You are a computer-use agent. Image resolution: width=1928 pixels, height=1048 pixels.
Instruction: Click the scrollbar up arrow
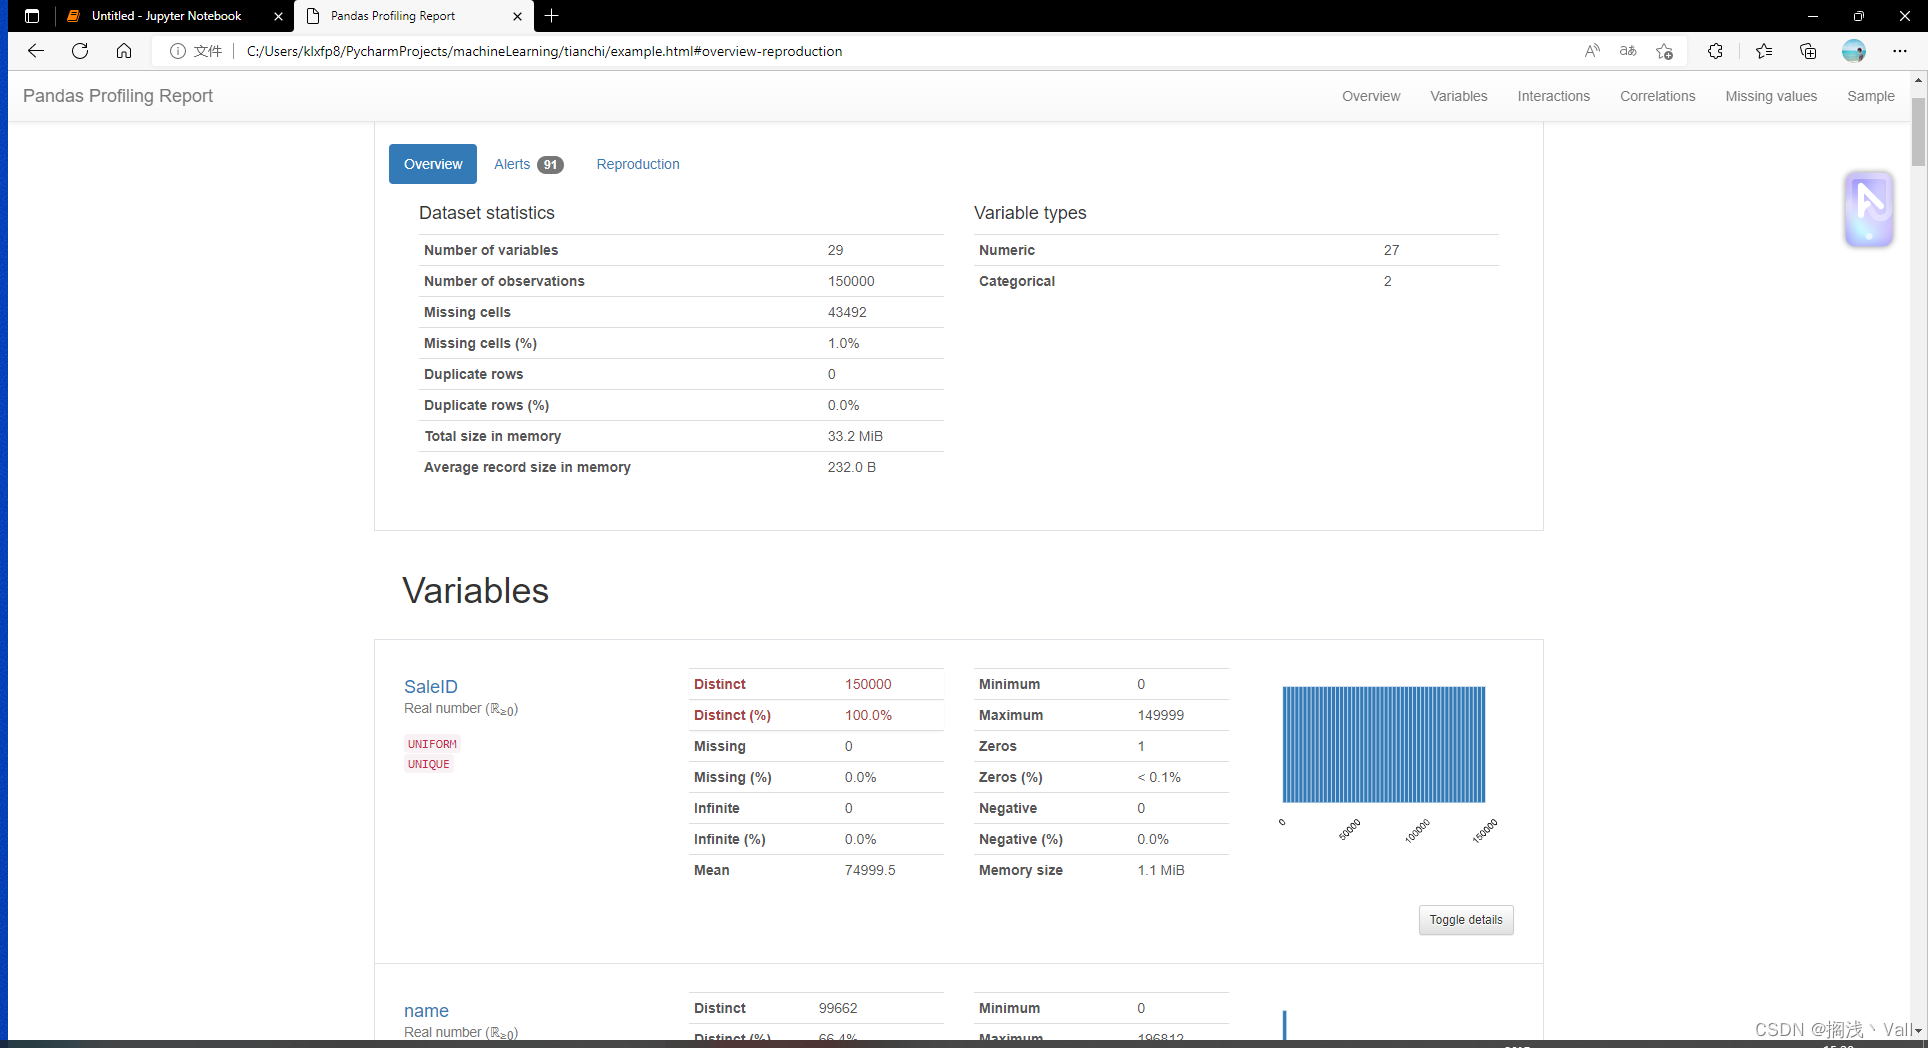coord(1918,79)
